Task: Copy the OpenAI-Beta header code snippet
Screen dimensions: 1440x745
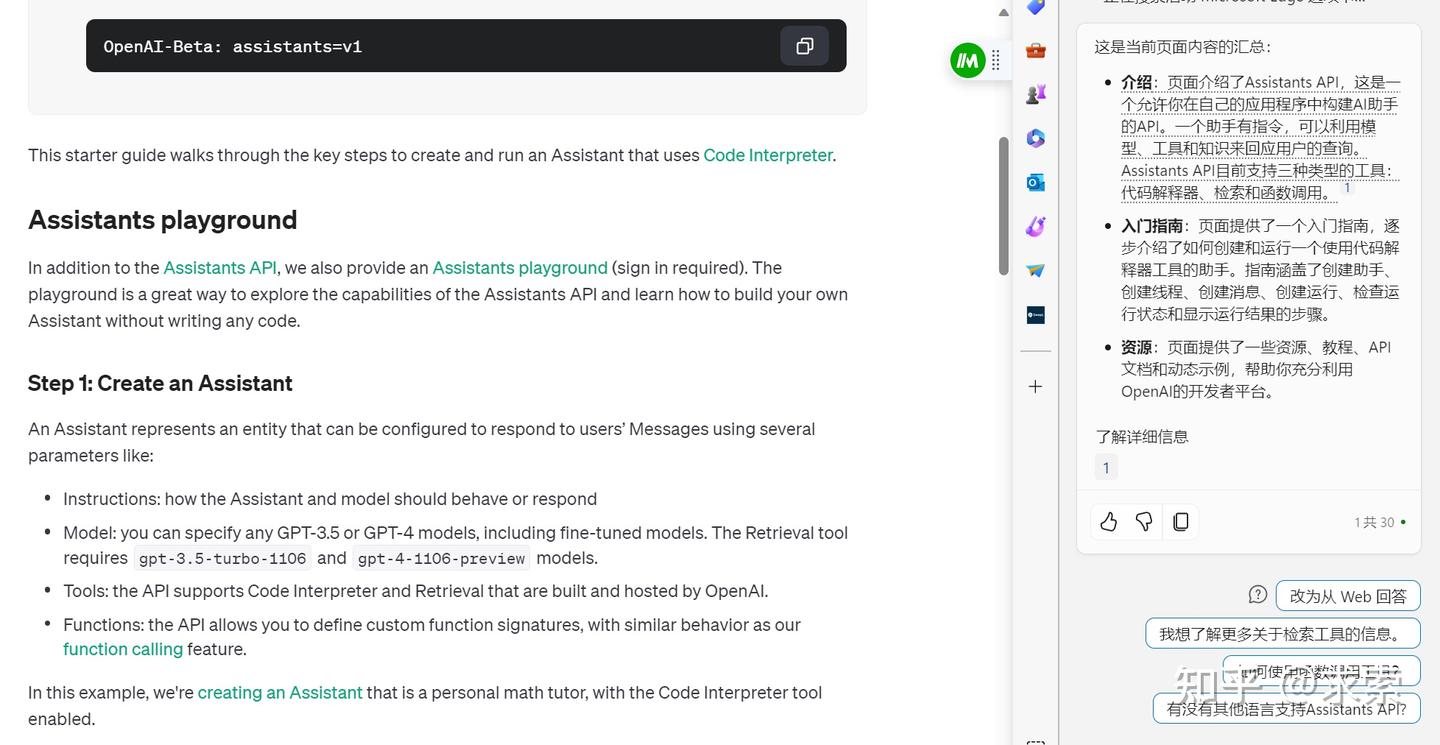Action: 804,46
